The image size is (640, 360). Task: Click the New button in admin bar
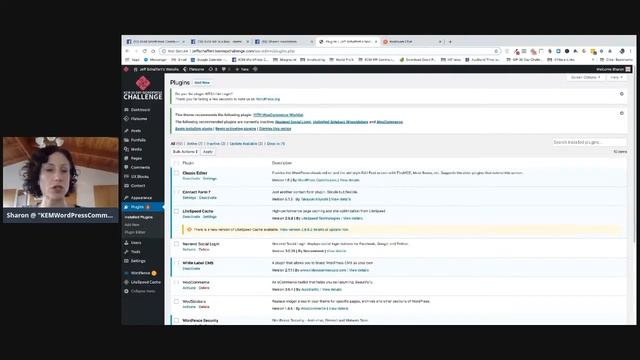242,69
